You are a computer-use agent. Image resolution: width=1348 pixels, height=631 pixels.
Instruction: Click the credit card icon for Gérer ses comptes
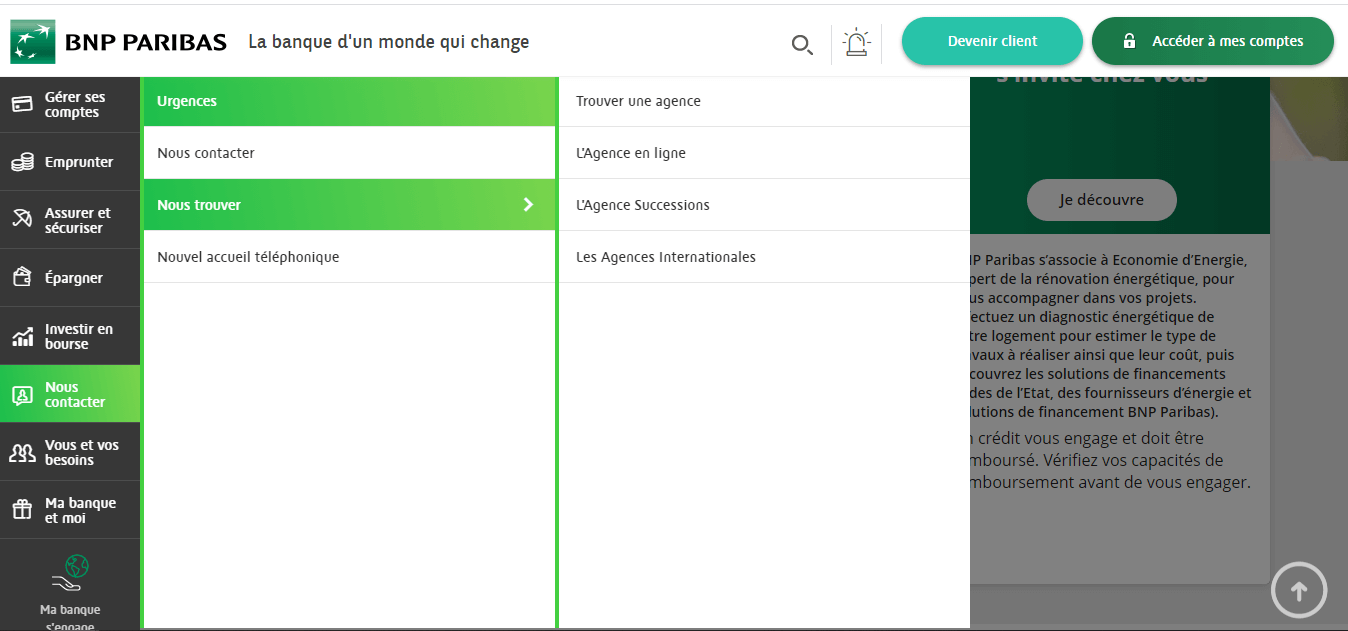(22, 105)
